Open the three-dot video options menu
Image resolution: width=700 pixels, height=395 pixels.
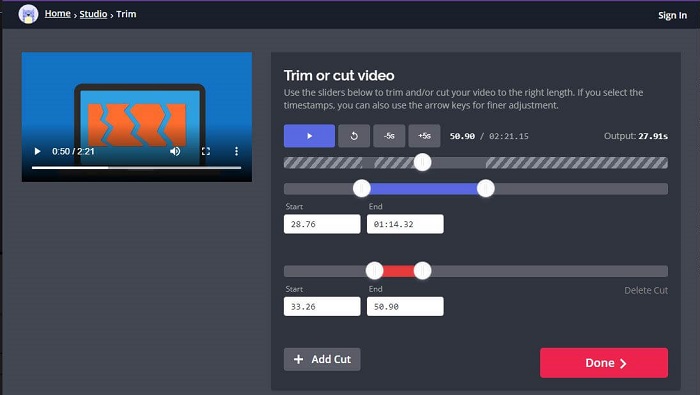(236, 151)
